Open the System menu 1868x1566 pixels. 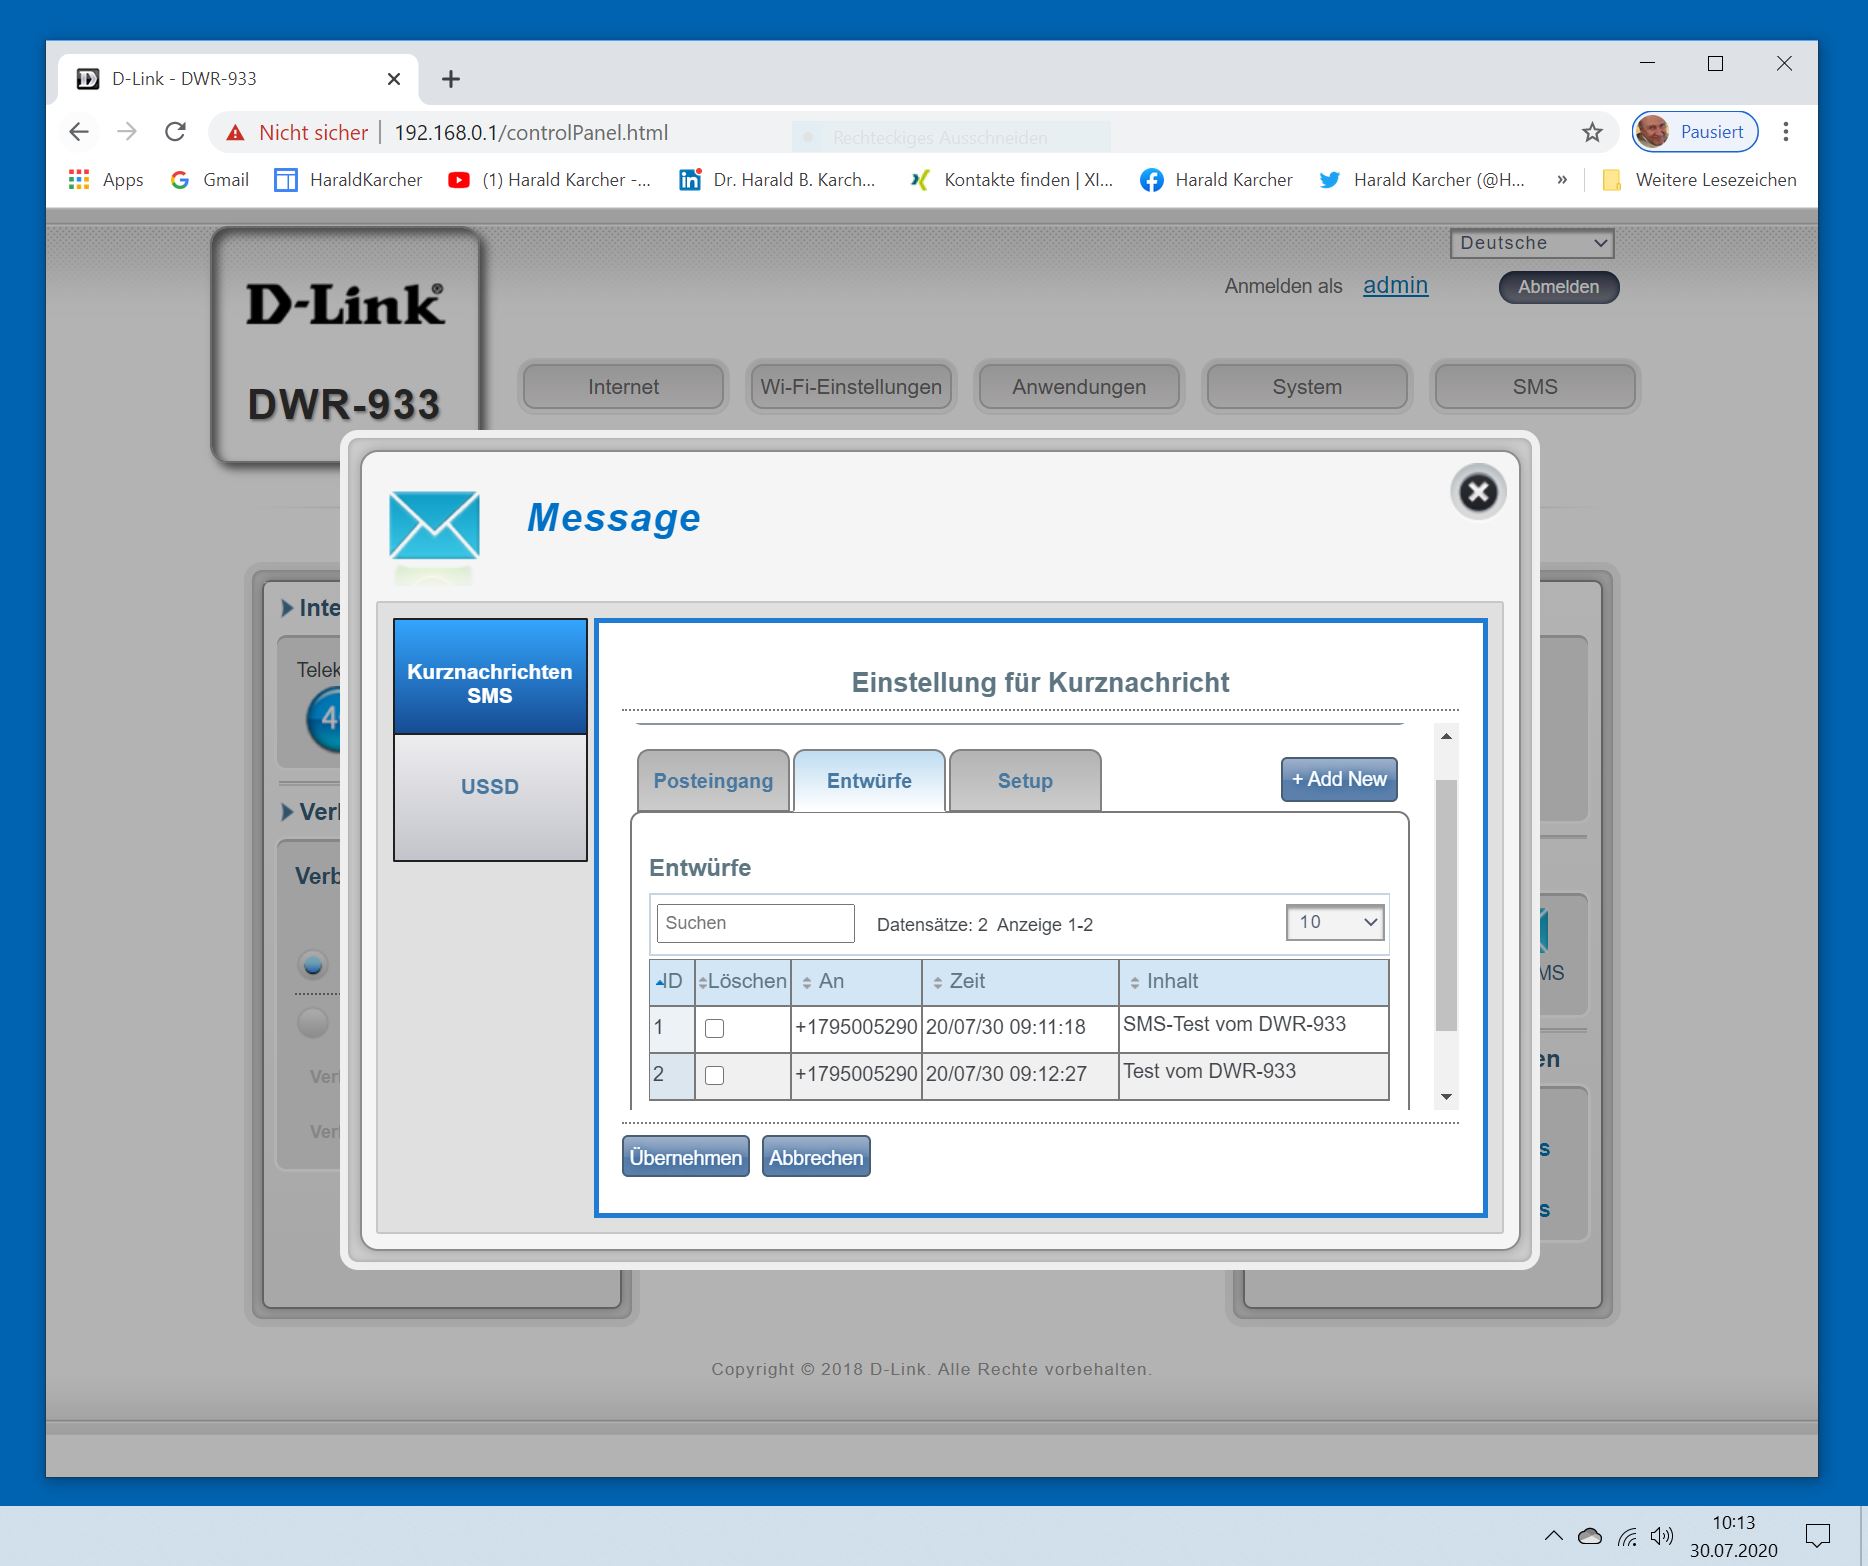1307,387
